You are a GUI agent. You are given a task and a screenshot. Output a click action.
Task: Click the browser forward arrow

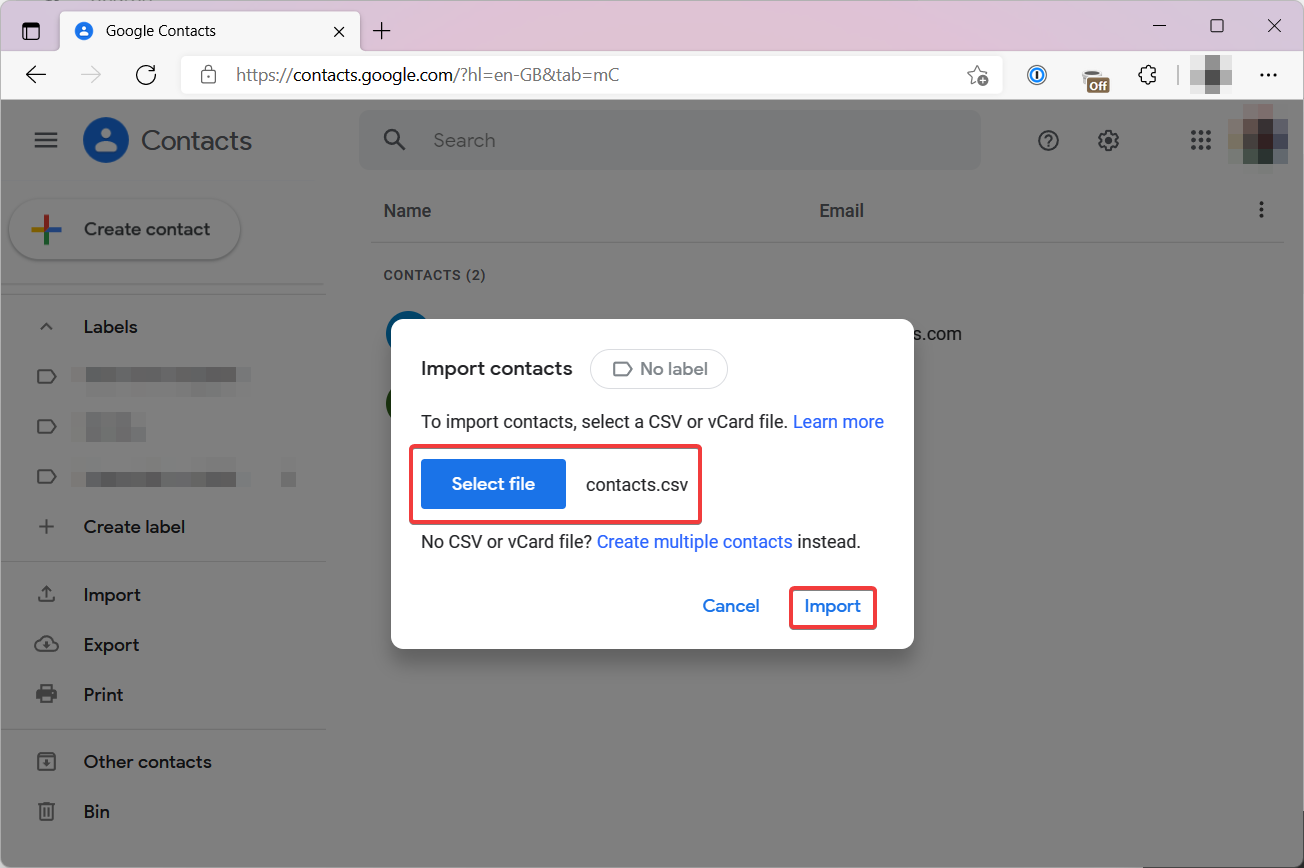click(x=91, y=75)
